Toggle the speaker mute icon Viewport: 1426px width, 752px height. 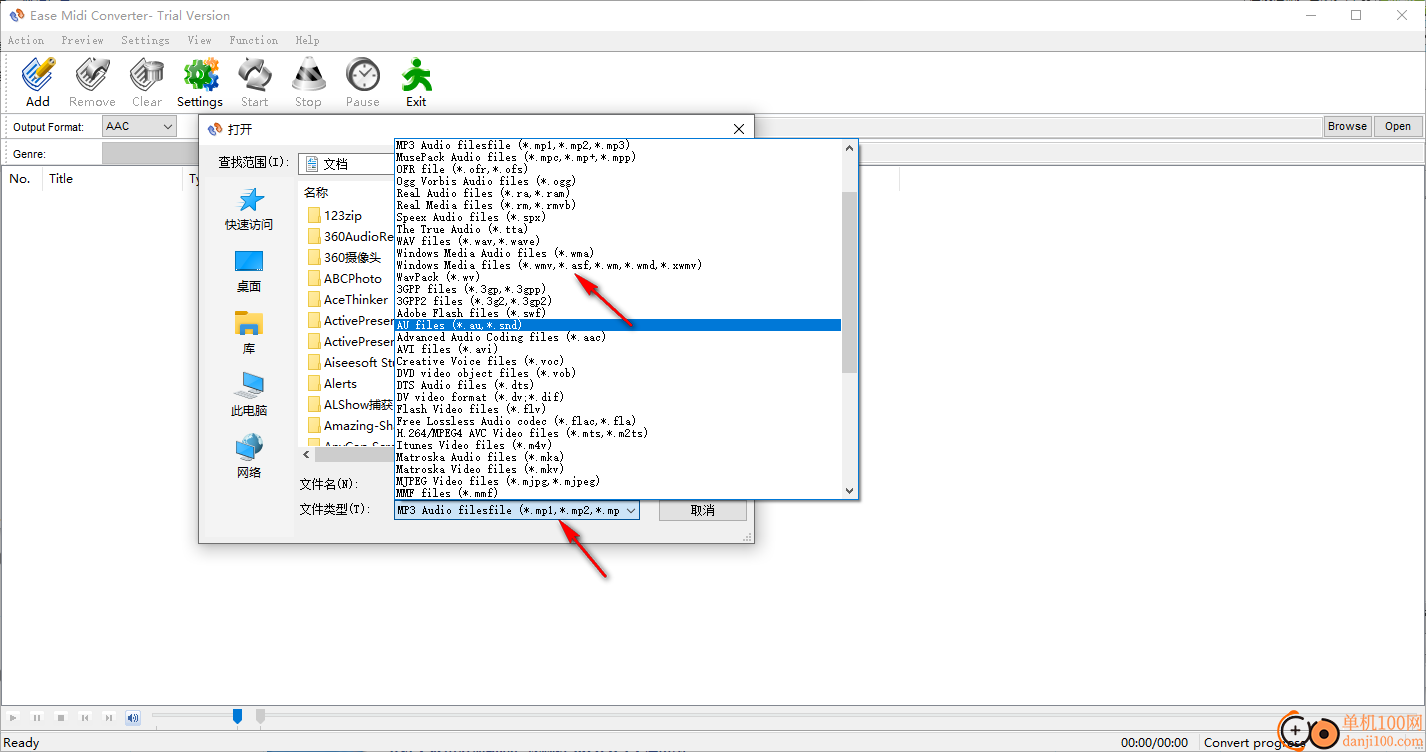(133, 717)
